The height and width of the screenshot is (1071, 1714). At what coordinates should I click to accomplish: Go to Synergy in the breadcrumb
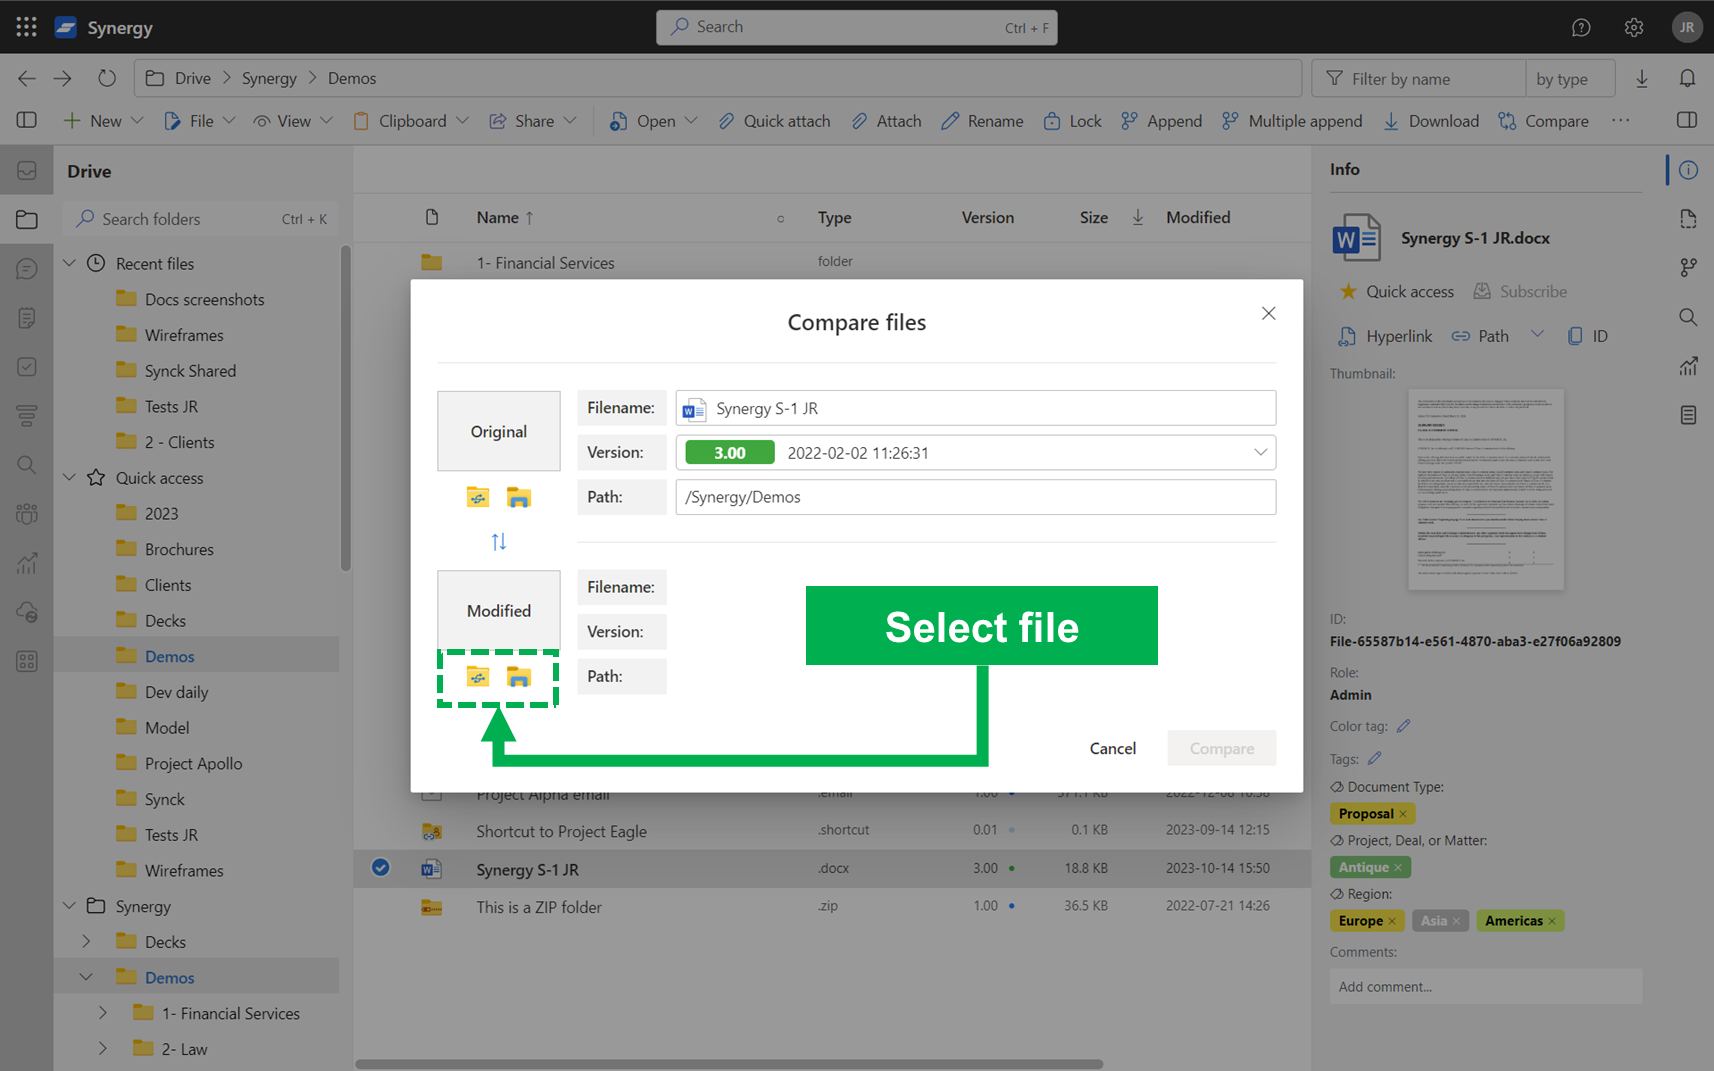click(x=269, y=78)
